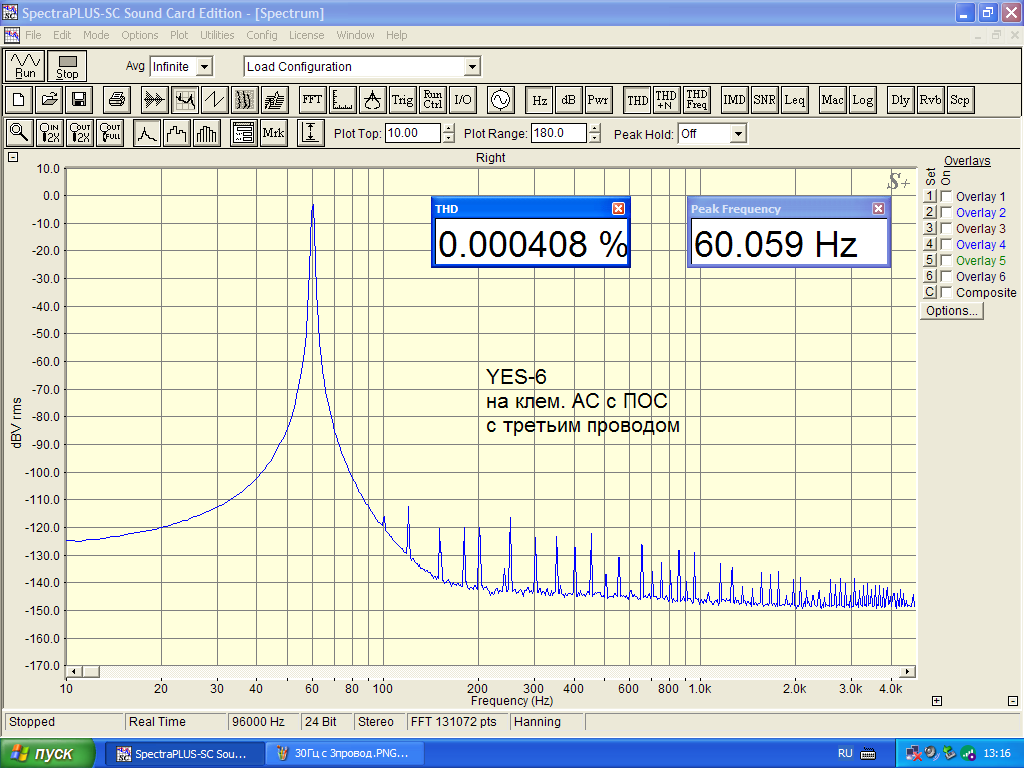Click inside the Plot Range field
The height and width of the screenshot is (768, 1024).
tap(559, 134)
